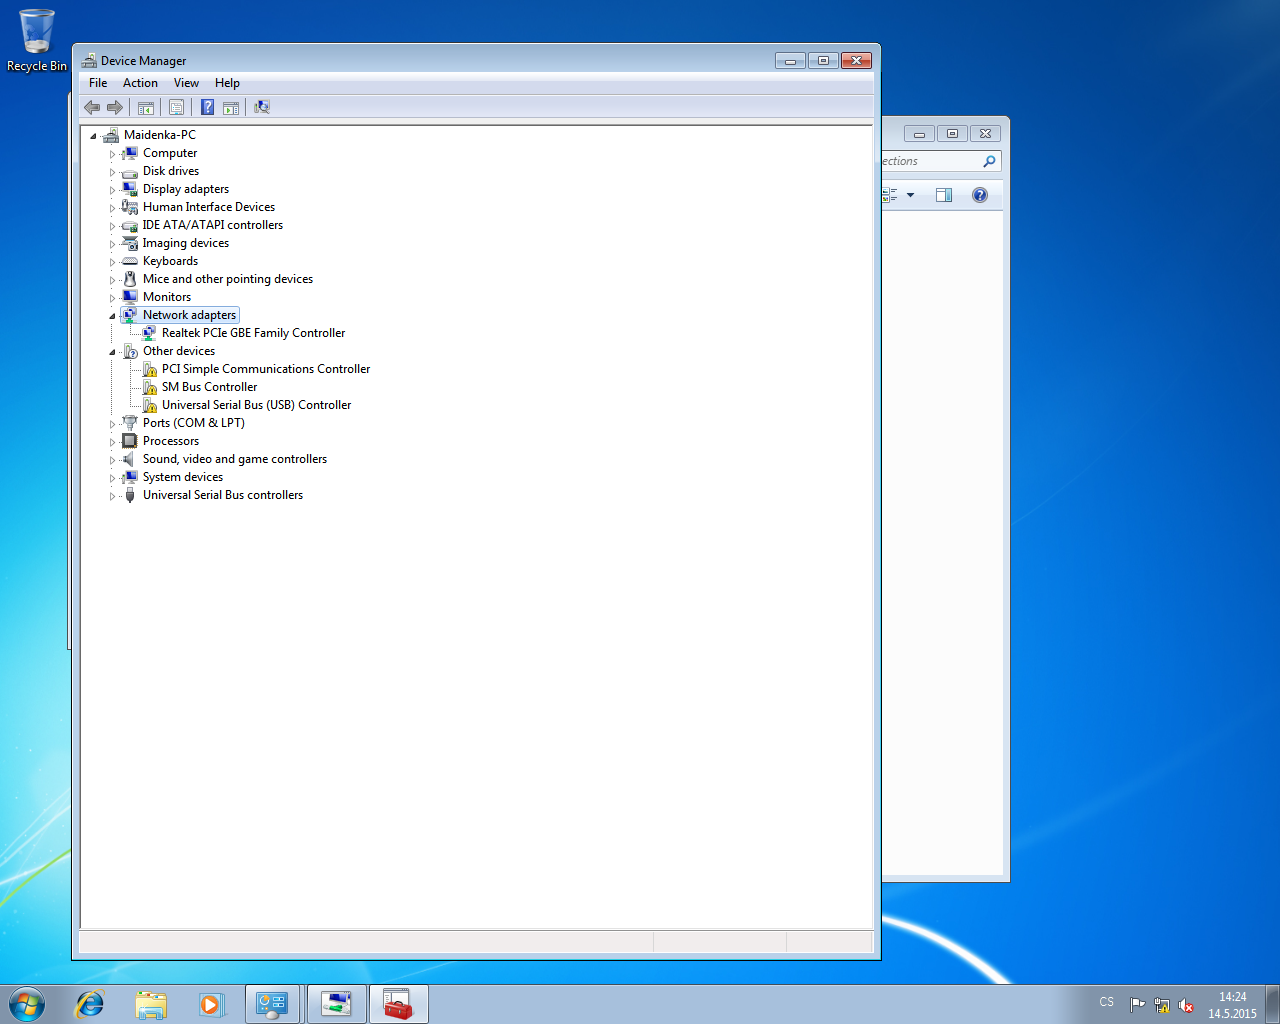Collapse the Network adapters category
Image resolution: width=1280 pixels, height=1024 pixels.
click(112, 316)
